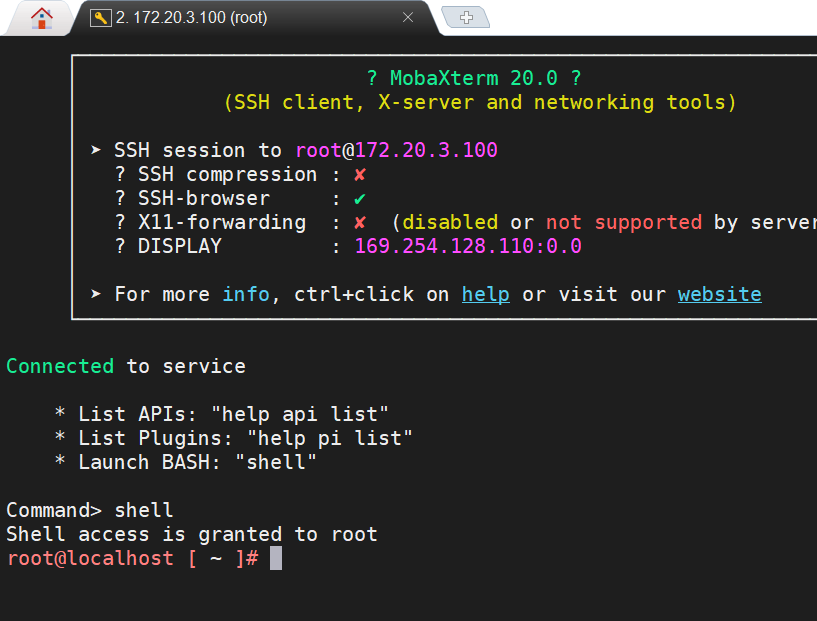
Task: Close the 172.20.3.100 (root) tab
Action: click(408, 18)
